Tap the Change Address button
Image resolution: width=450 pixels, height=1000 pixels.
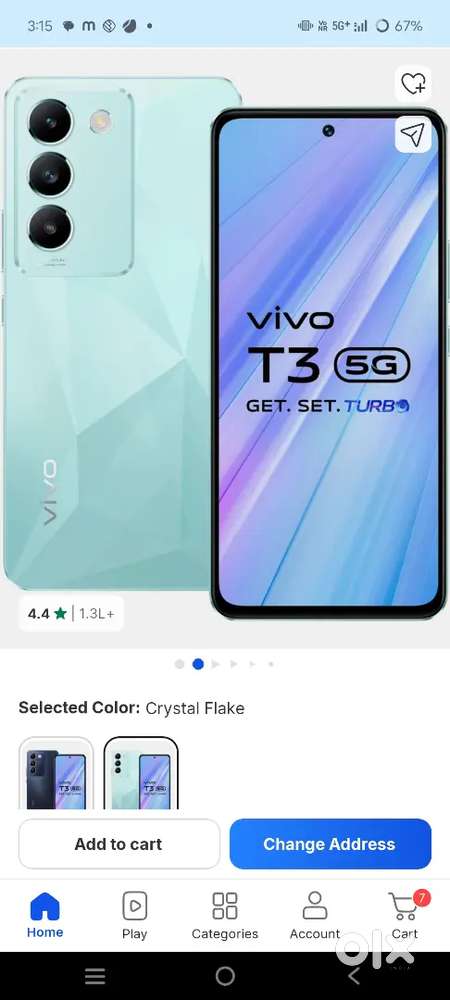[x=330, y=844]
